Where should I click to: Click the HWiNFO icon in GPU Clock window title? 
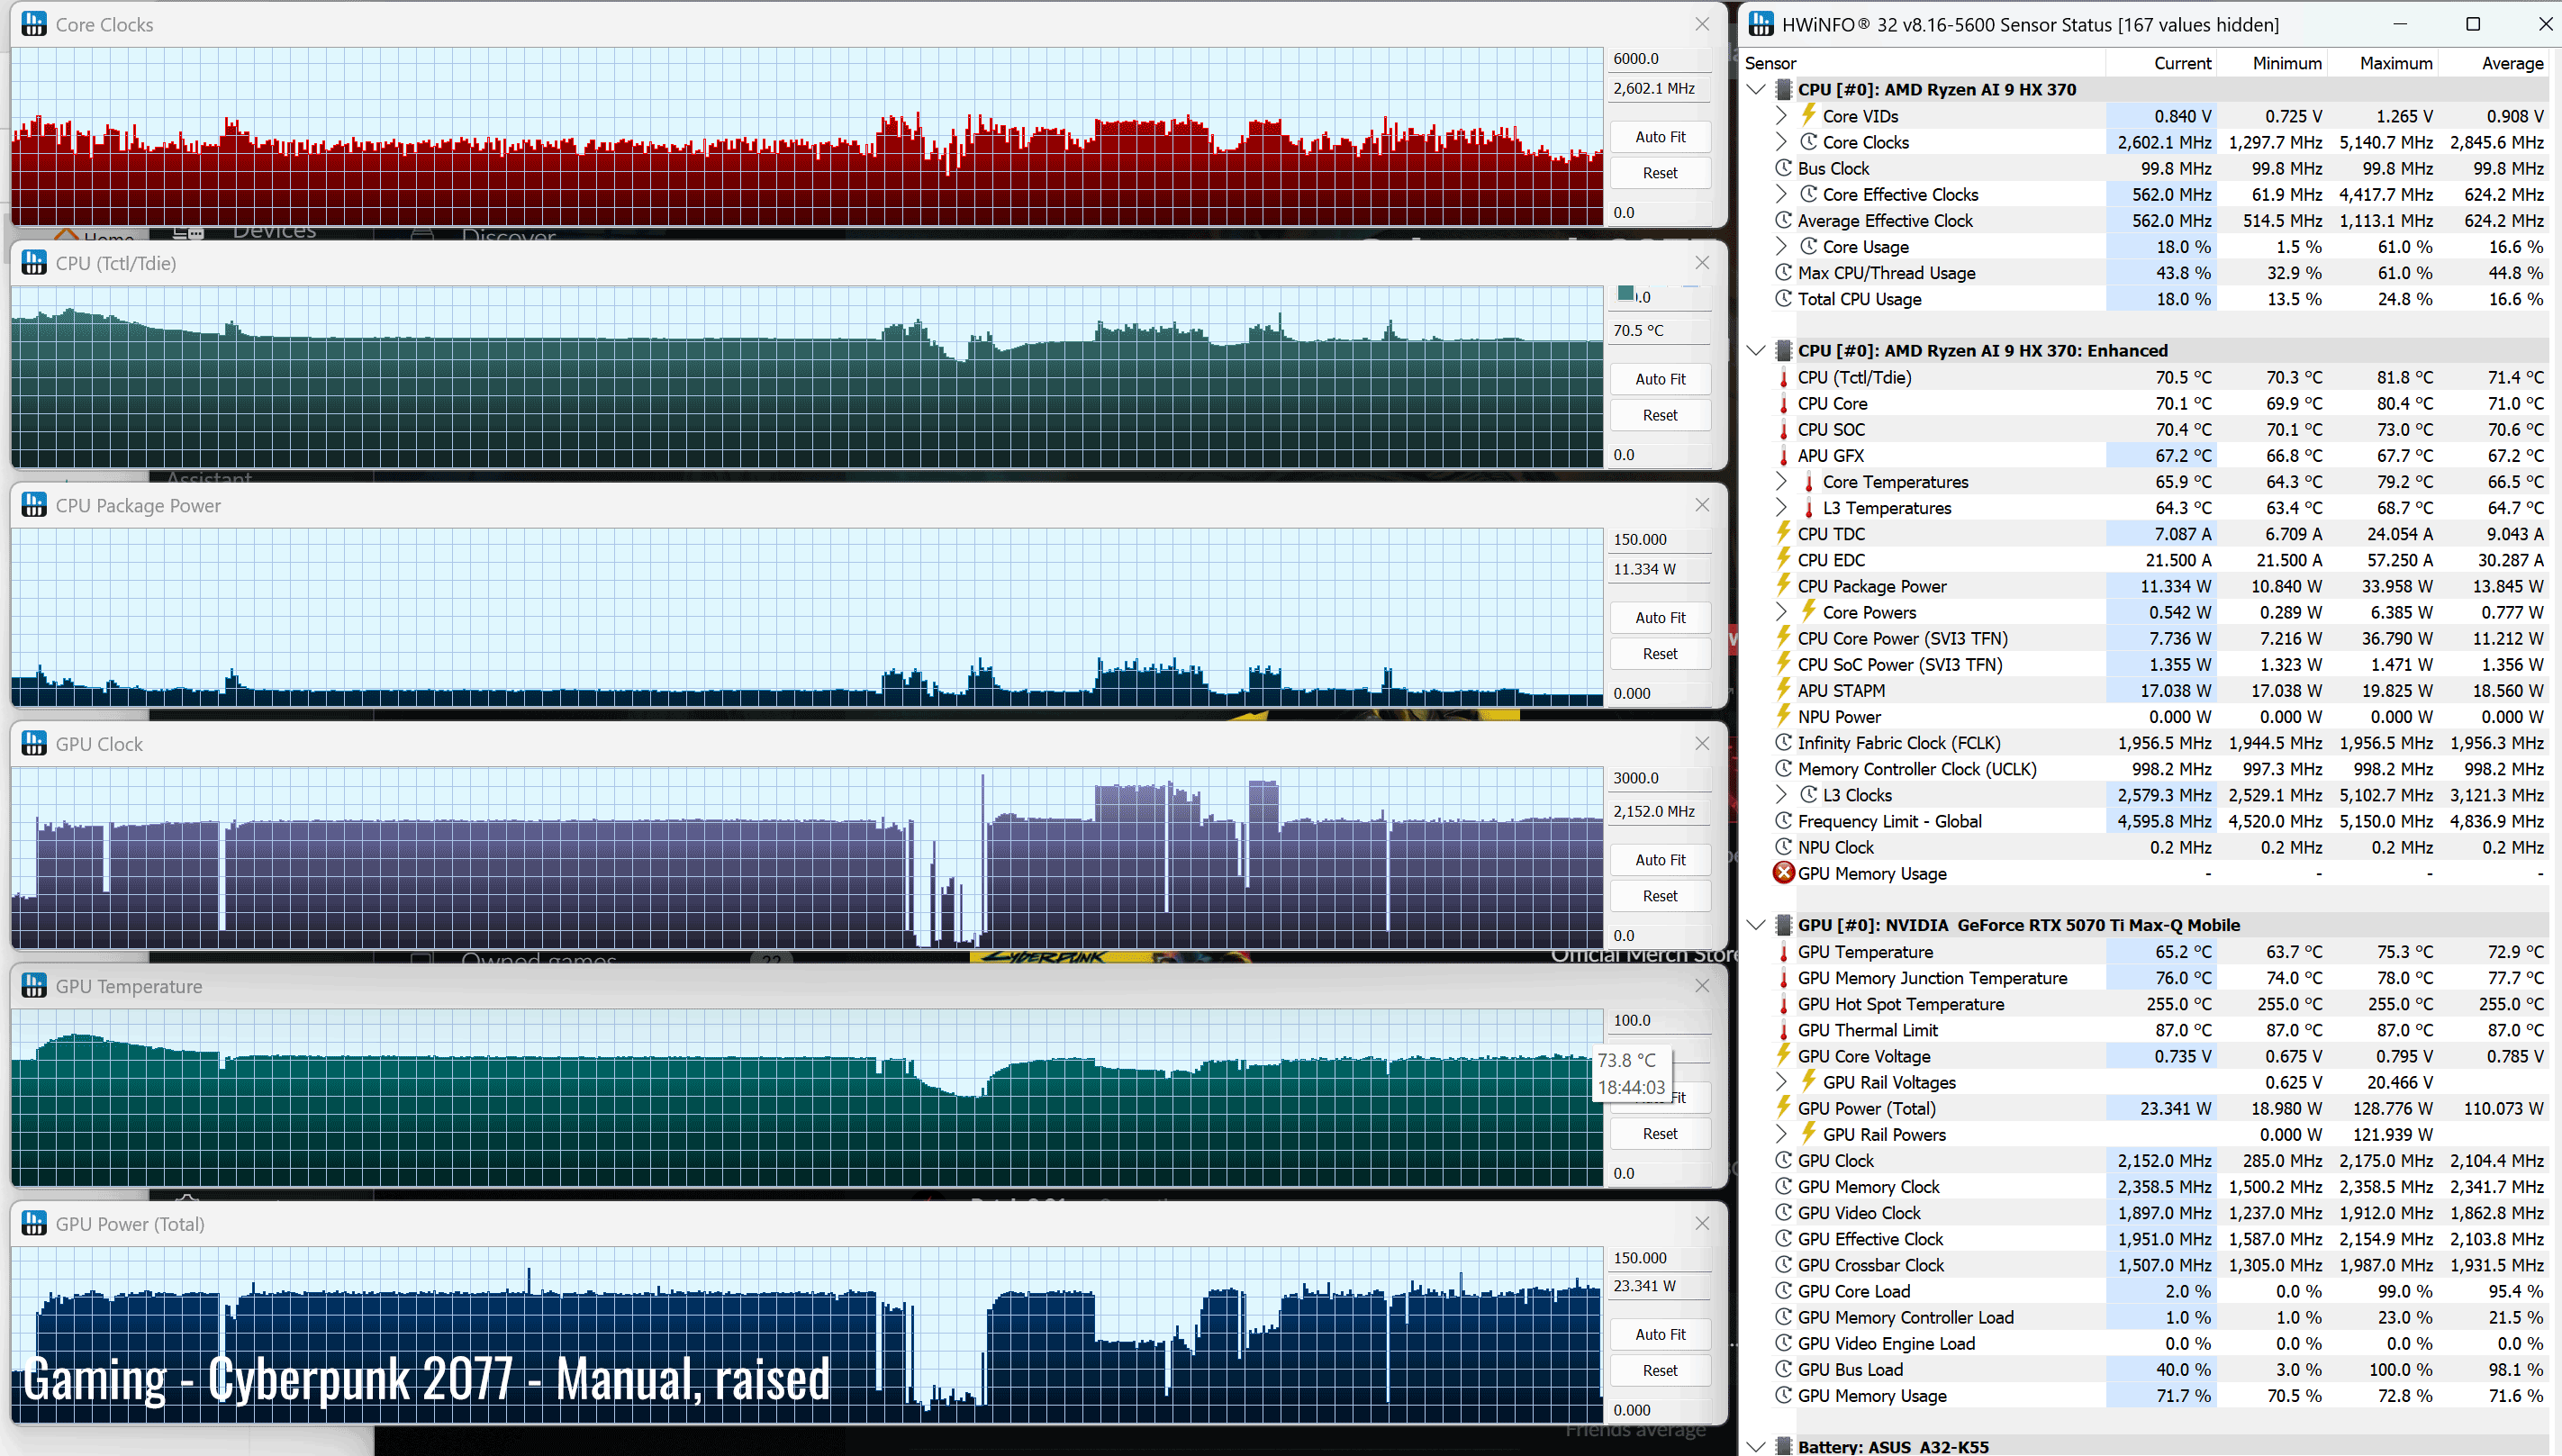click(34, 744)
